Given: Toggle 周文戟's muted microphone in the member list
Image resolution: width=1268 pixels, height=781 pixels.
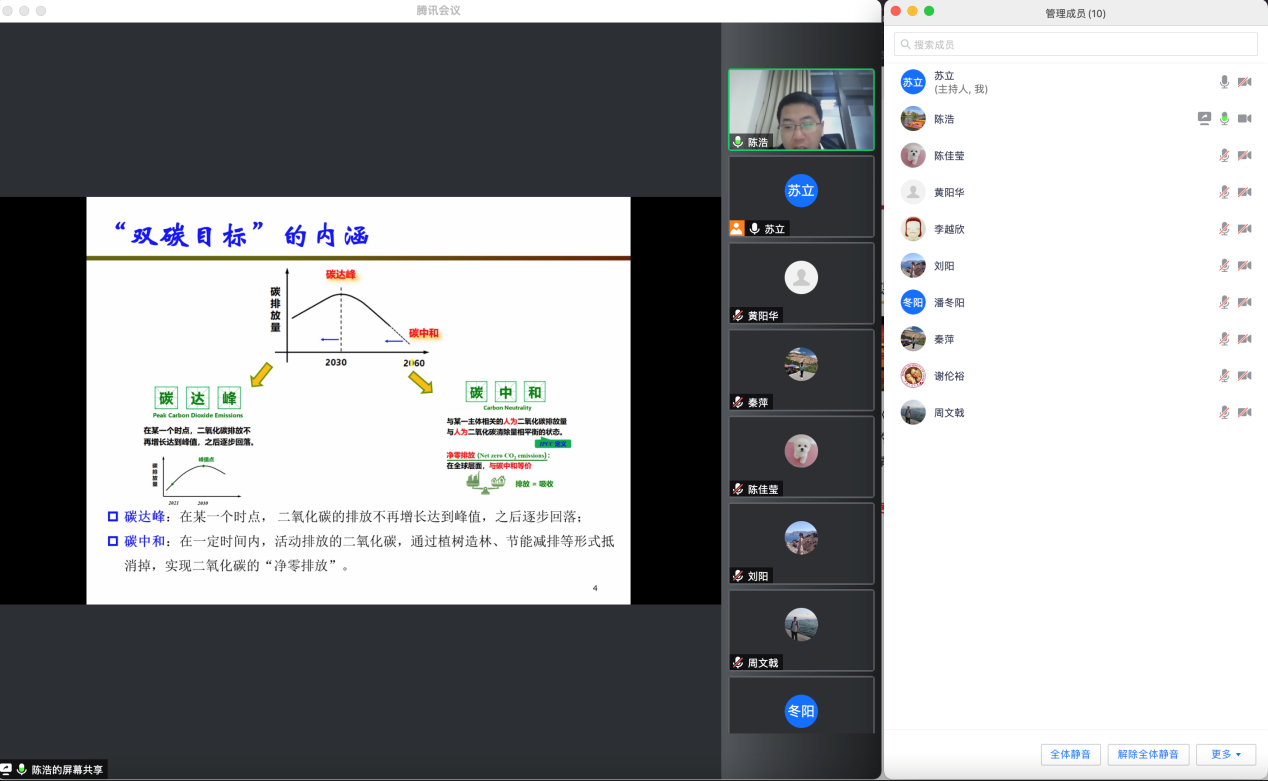Looking at the screenshot, I should 1224,412.
